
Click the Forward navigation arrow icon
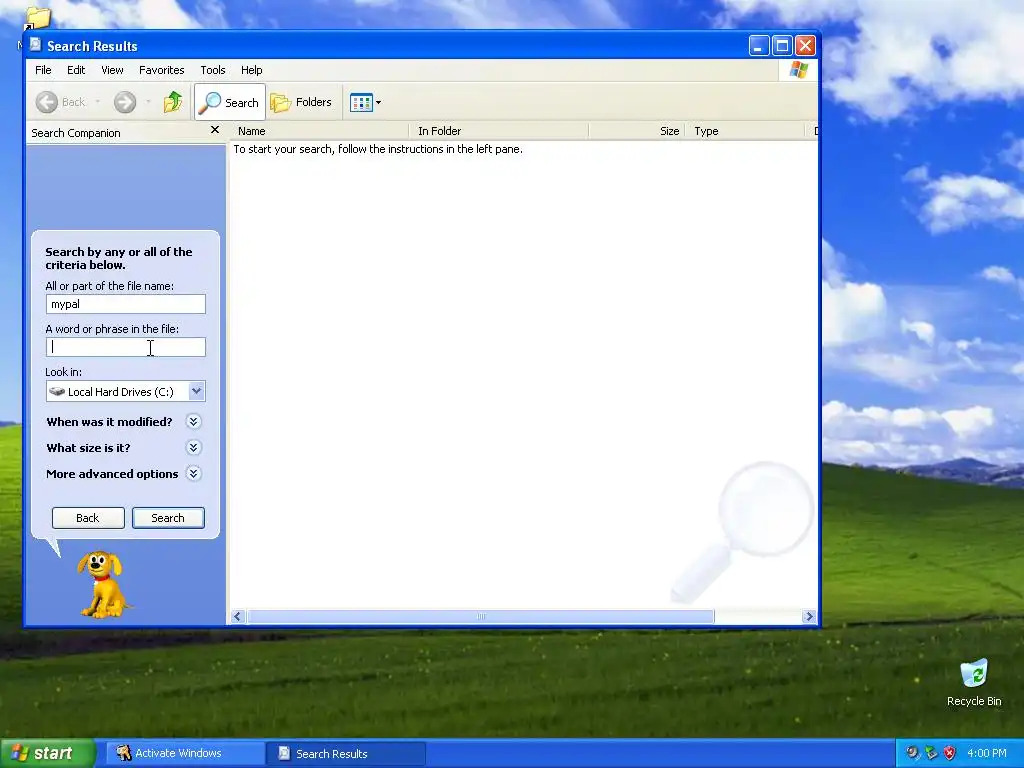click(x=125, y=102)
